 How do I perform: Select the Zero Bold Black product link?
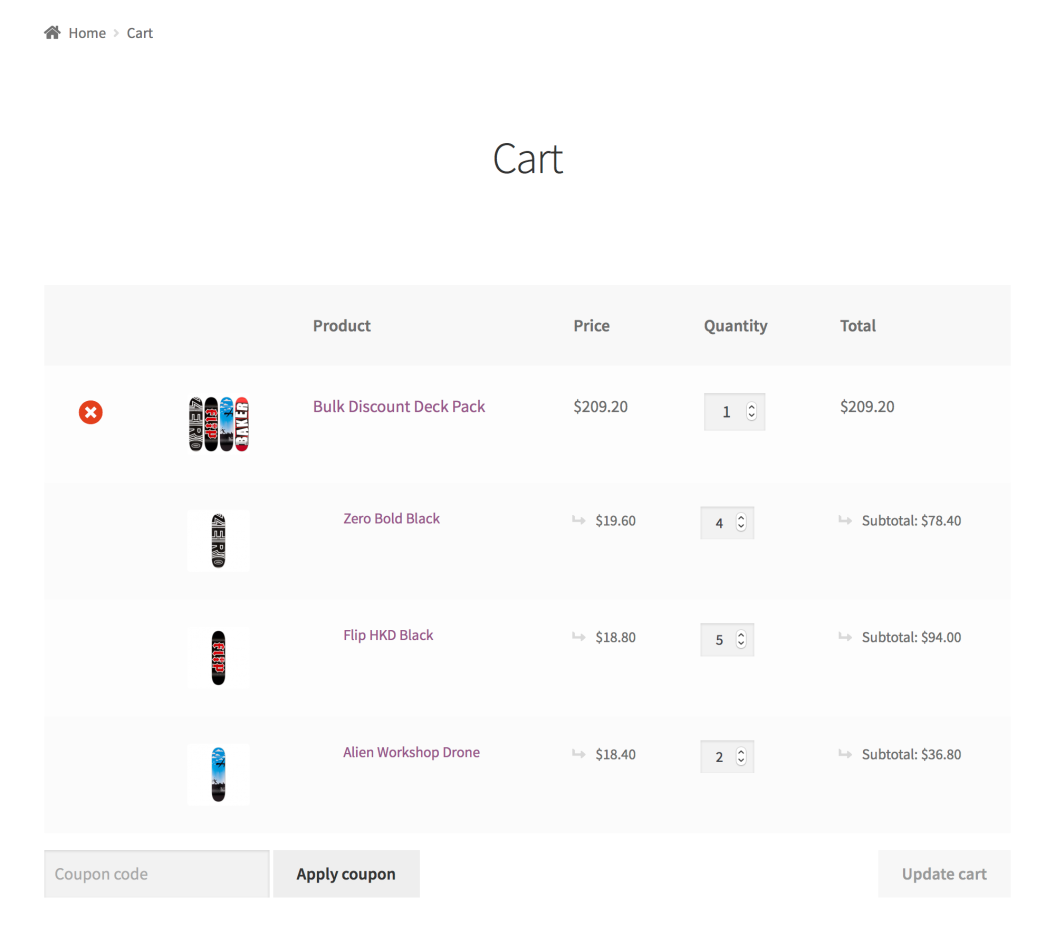(x=391, y=518)
